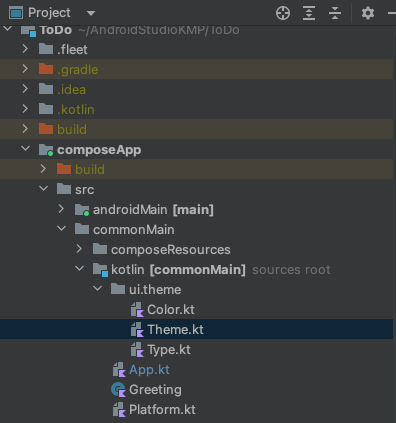Click the composeApp module folder icon
Image resolution: width=396 pixels, height=423 pixels.
46,150
